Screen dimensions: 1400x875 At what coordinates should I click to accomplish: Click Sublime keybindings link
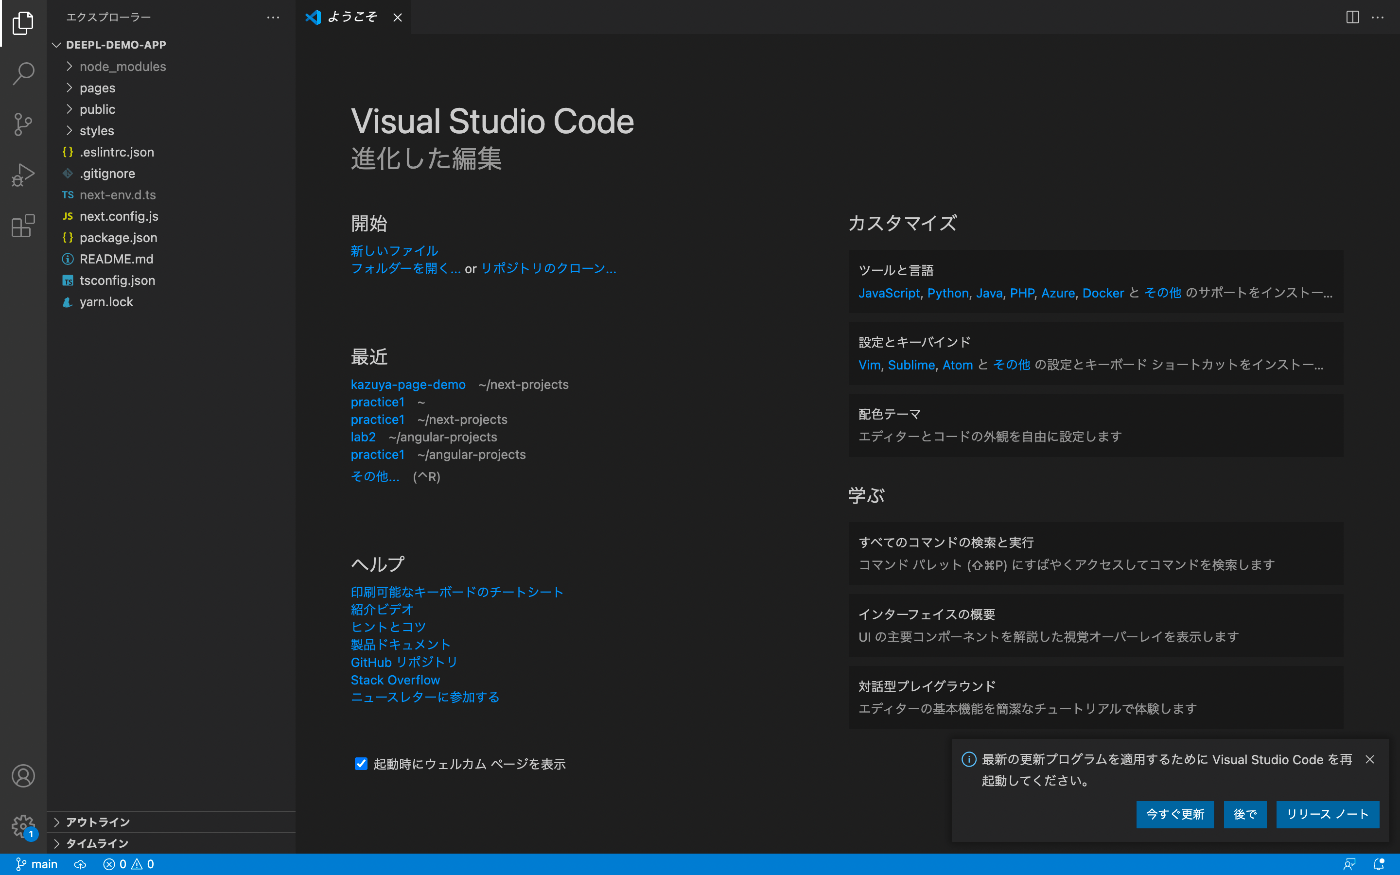click(911, 365)
